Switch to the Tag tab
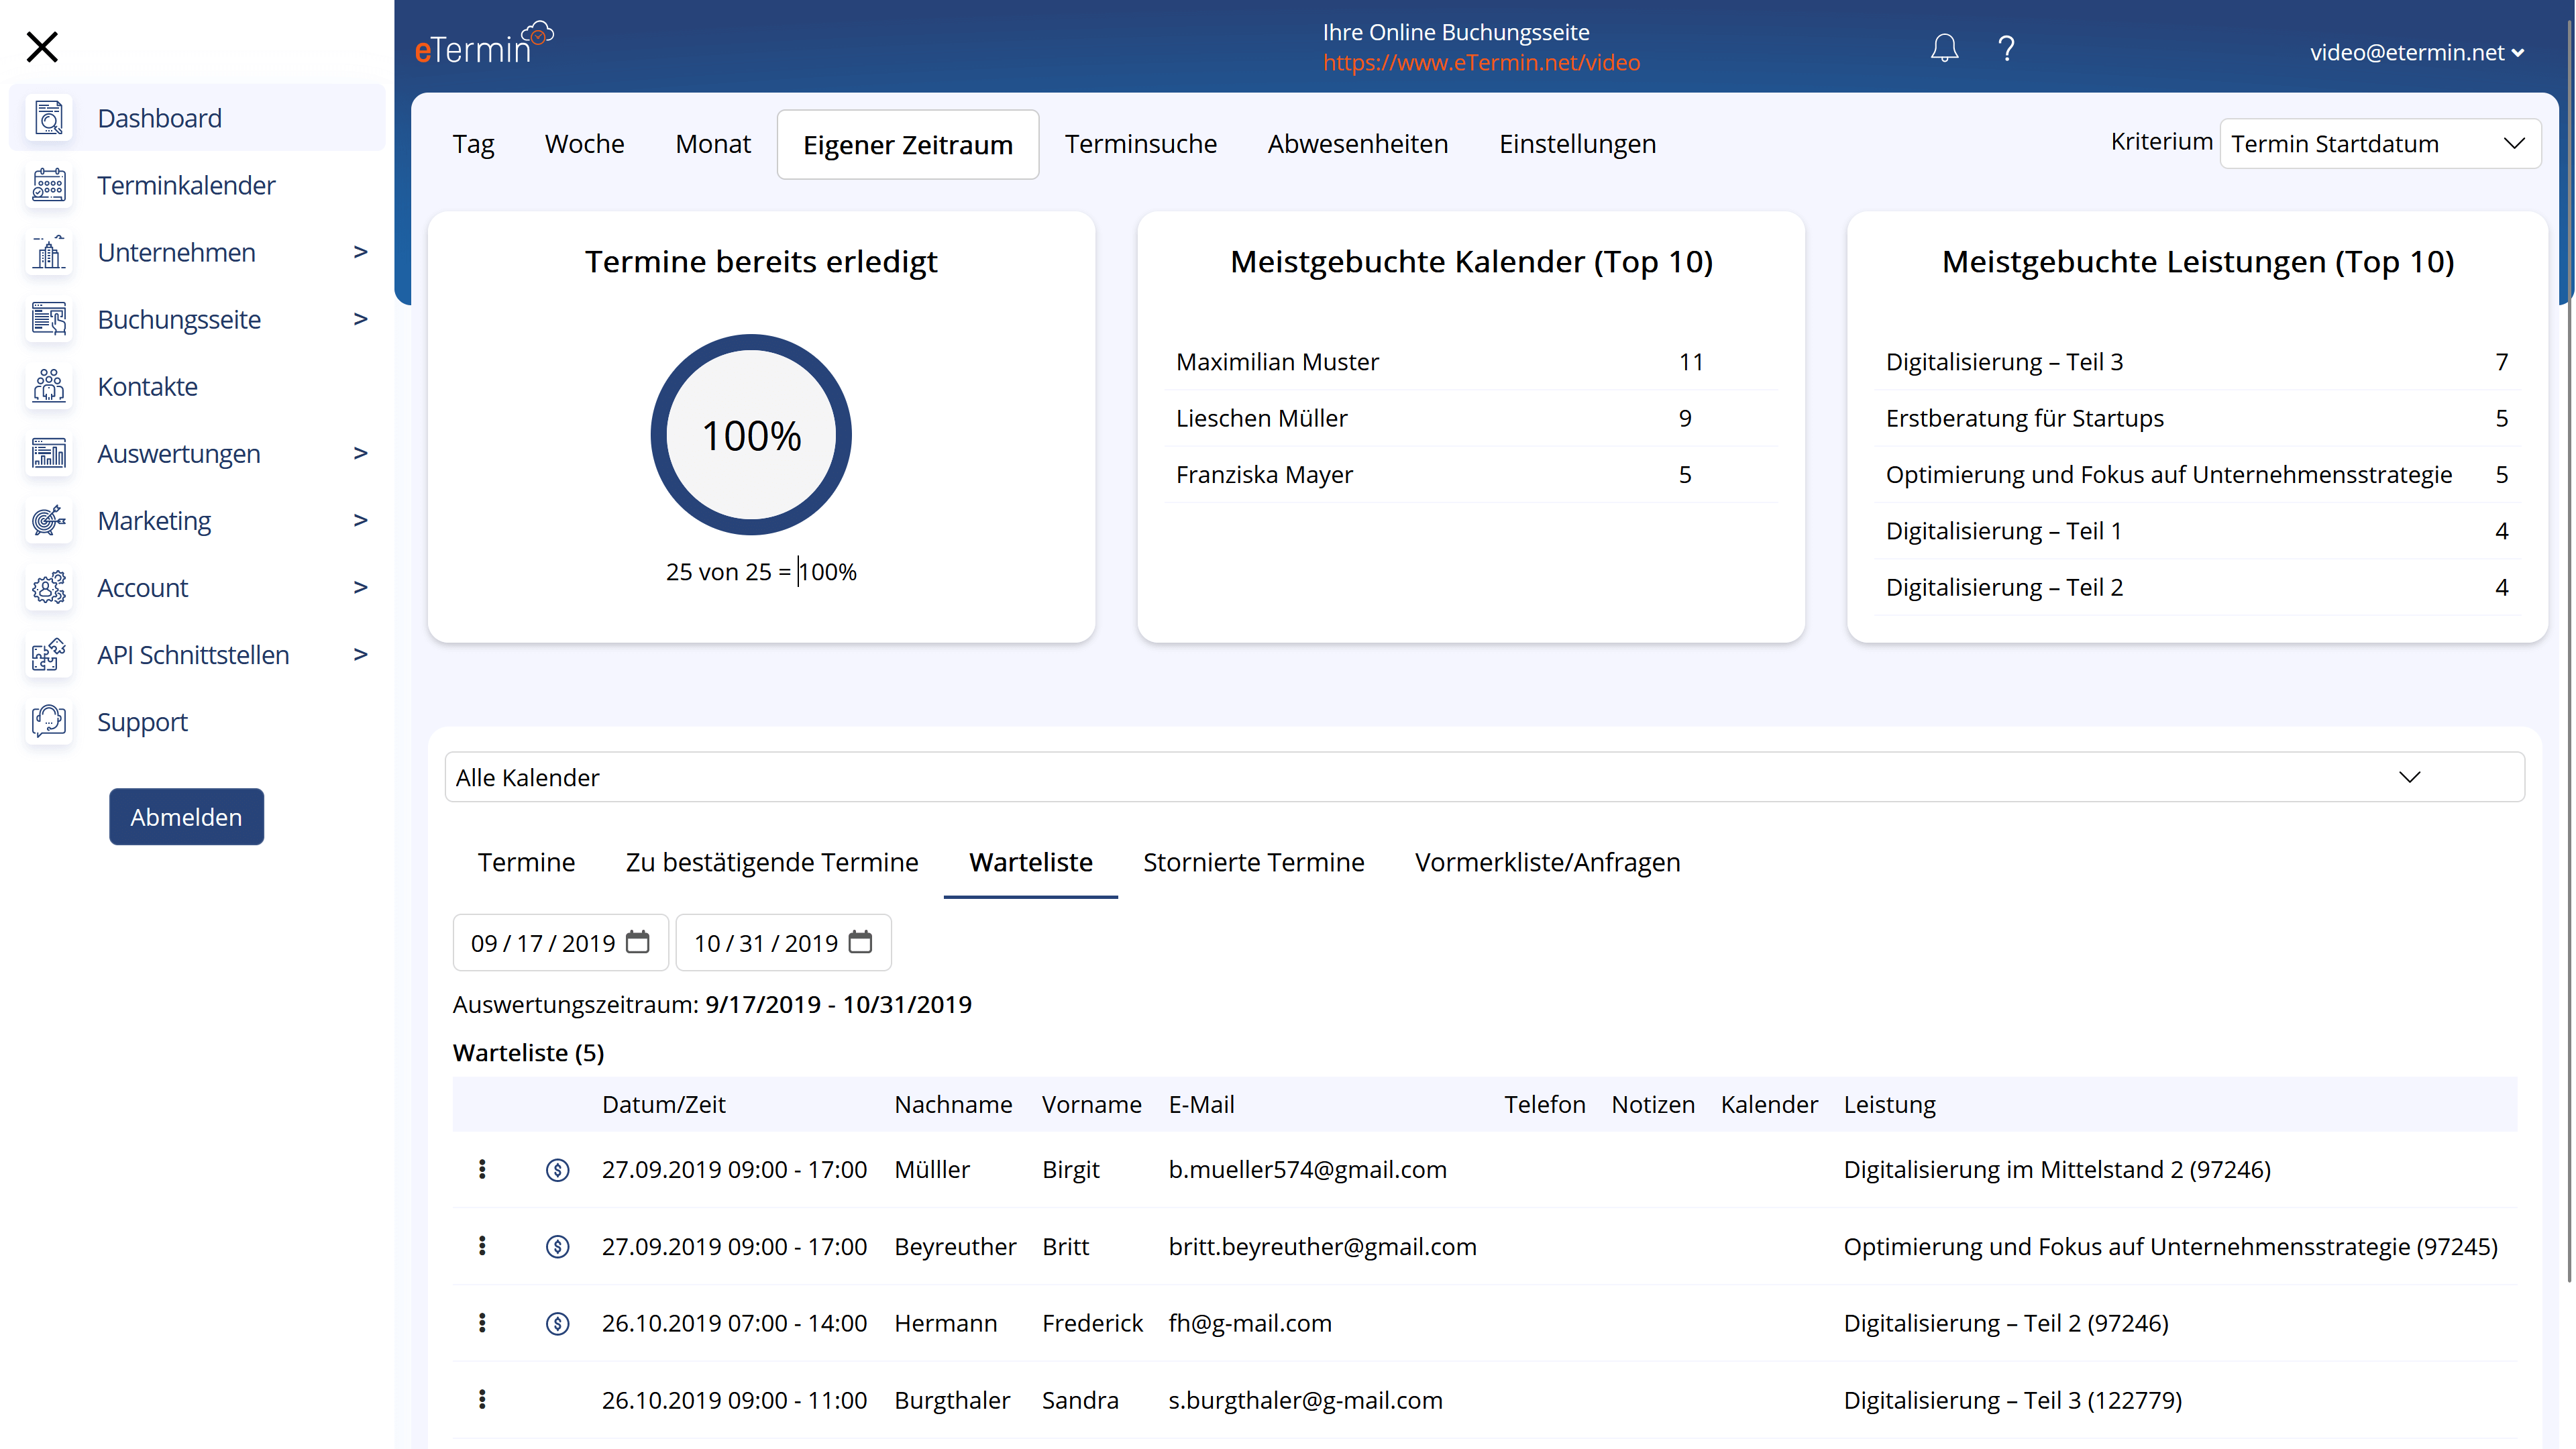 click(473, 144)
